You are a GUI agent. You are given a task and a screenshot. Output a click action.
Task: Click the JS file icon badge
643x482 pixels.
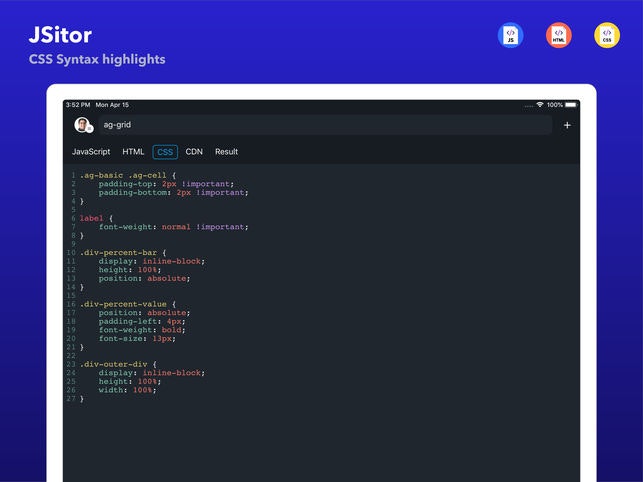(510, 35)
